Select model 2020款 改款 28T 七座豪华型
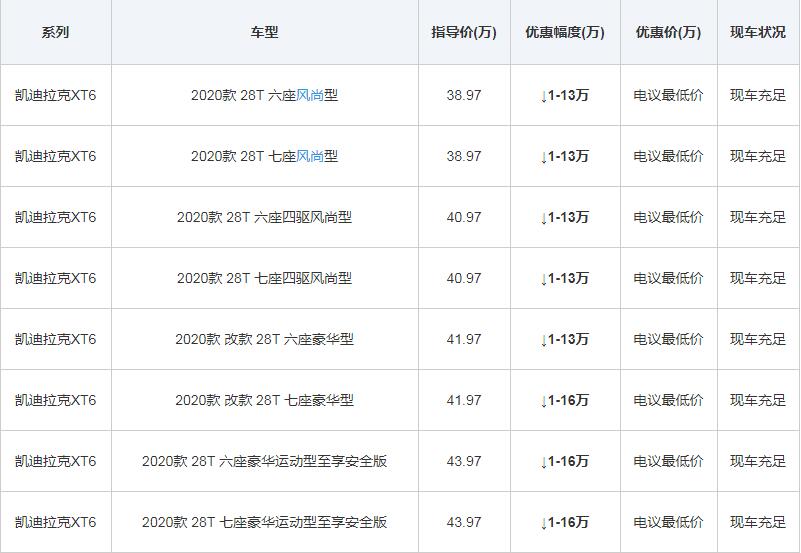This screenshot has height=553, width=801. (x=264, y=400)
